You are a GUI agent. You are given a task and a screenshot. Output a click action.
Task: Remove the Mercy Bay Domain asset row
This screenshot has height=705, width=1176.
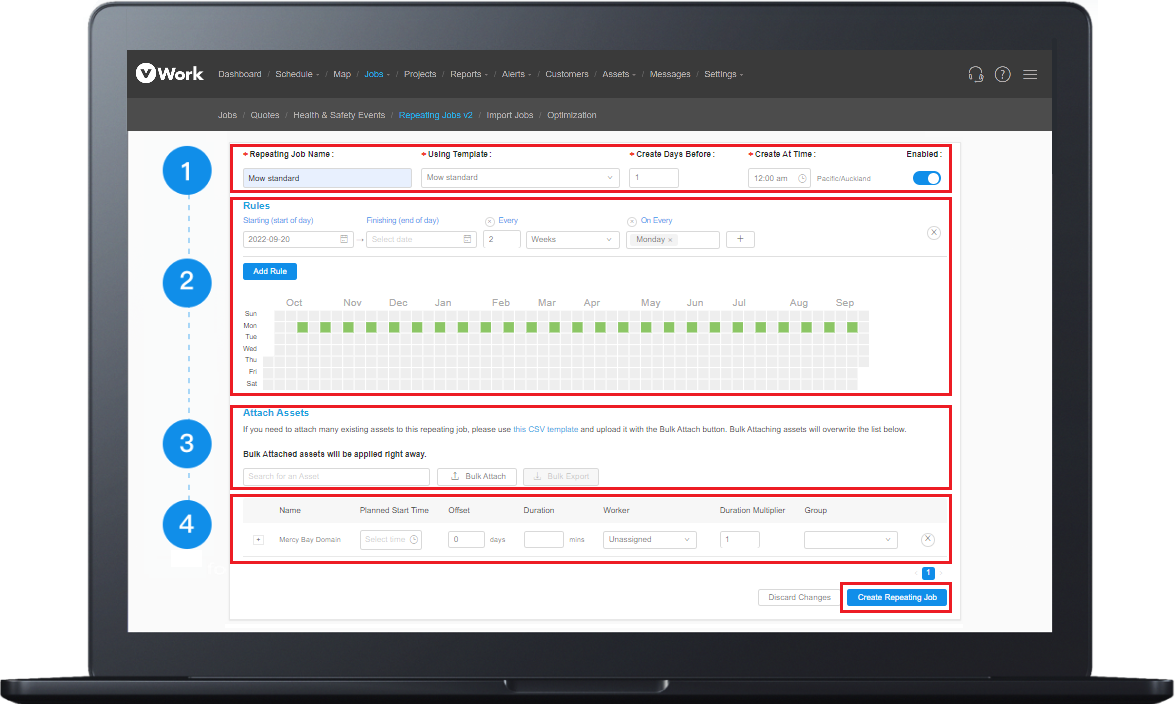pyautogui.click(x=928, y=539)
